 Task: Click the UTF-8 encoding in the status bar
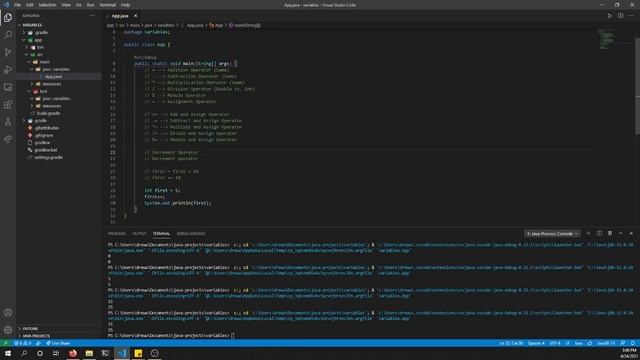555,343
